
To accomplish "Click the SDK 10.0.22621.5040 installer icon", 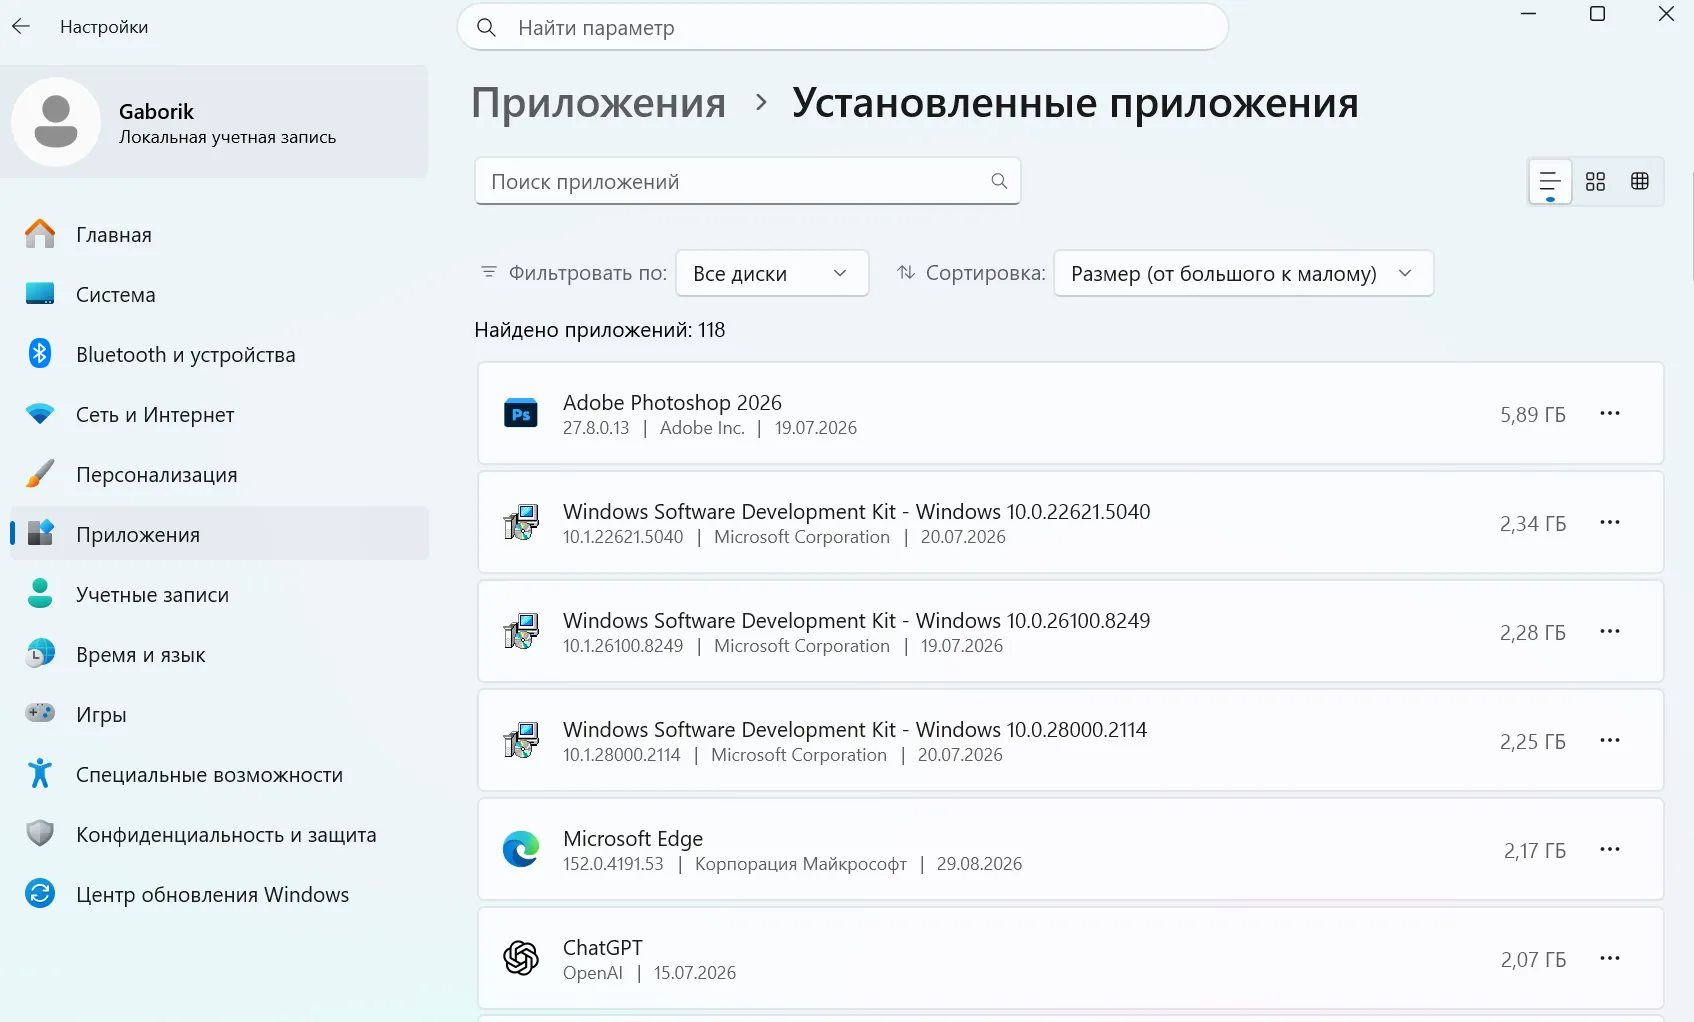I will click(521, 523).
